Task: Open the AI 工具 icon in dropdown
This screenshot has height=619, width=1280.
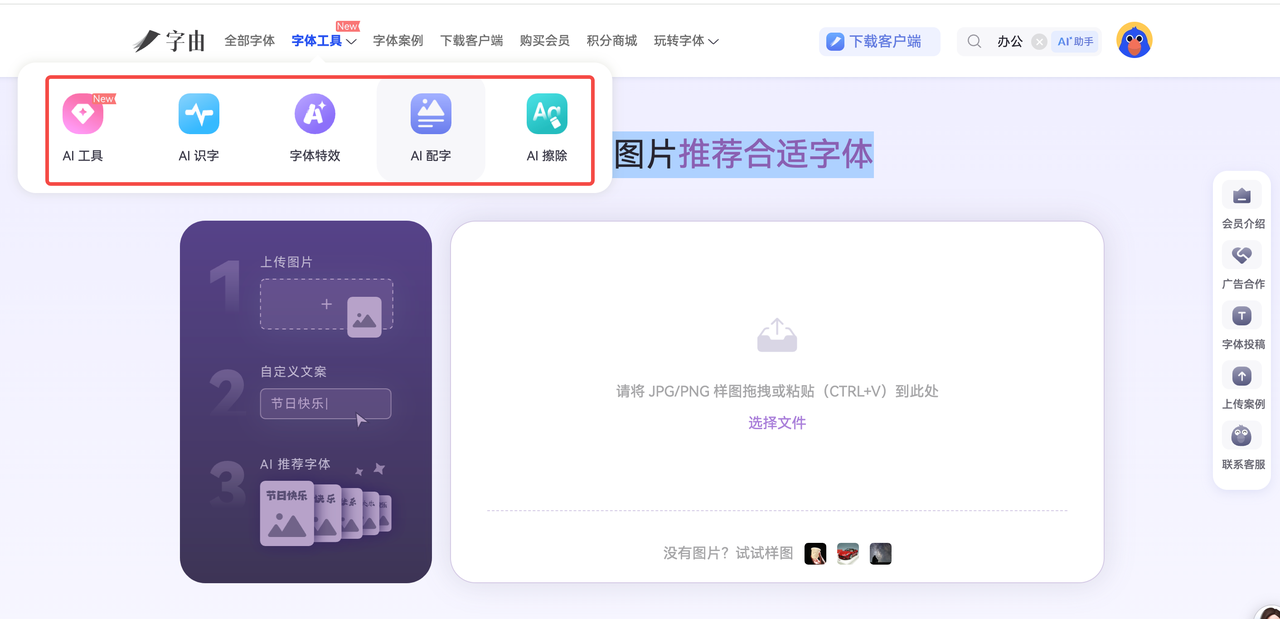Action: pos(83,114)
